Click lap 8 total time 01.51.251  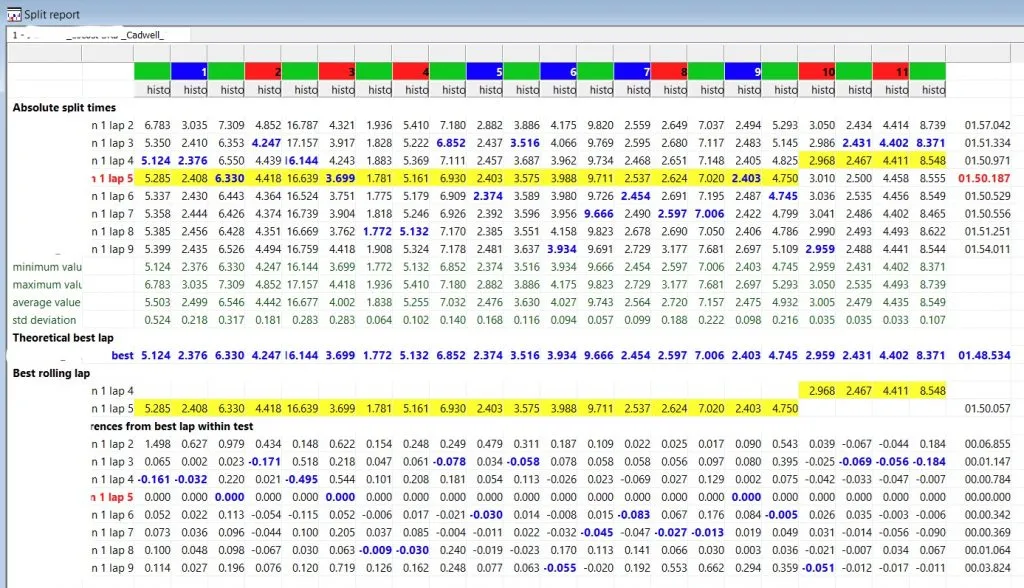(x=987, y=231)
